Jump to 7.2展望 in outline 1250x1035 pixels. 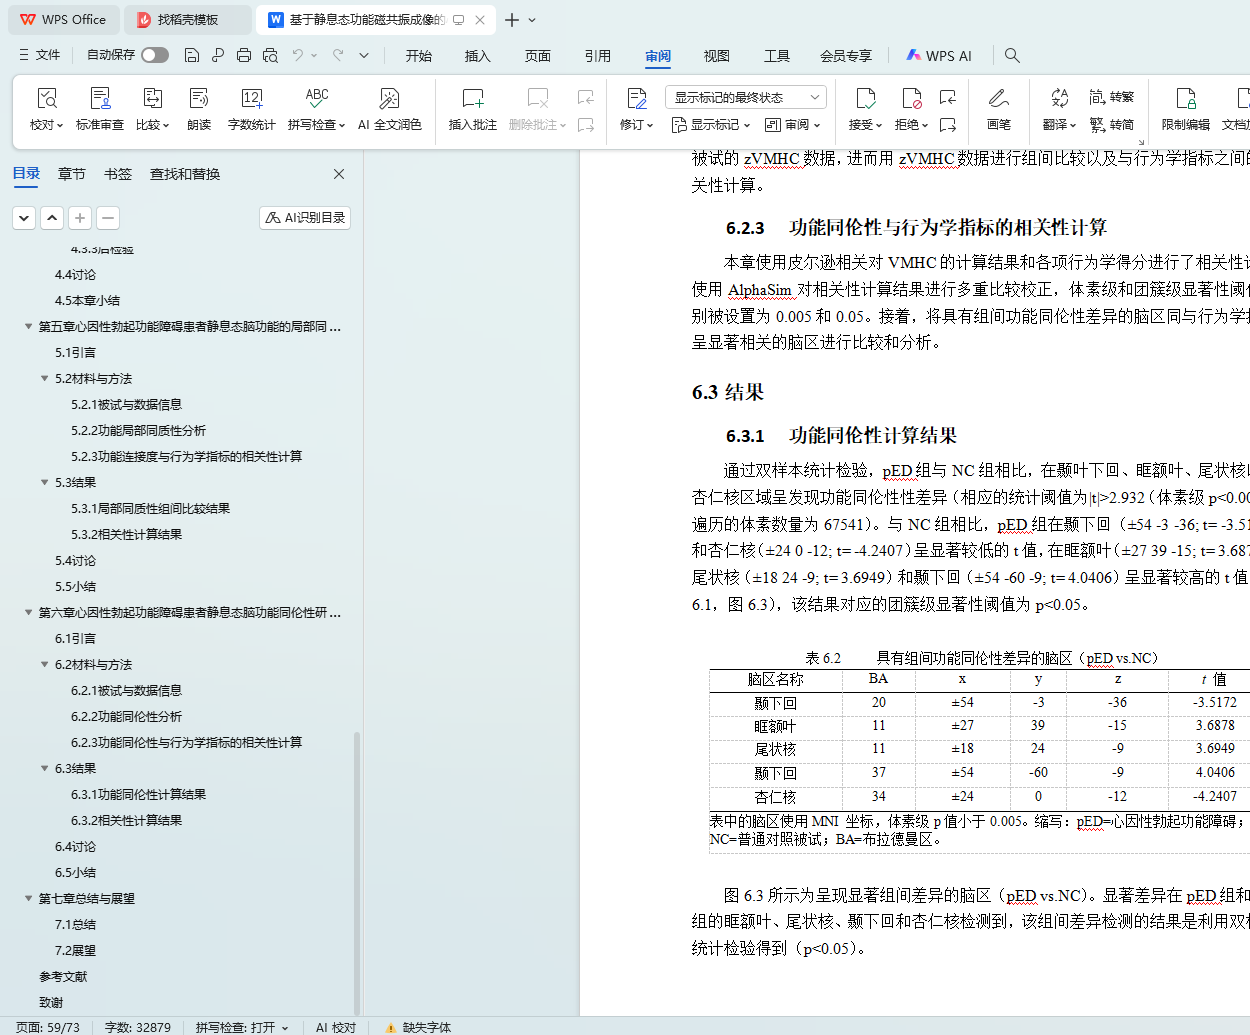[x=75, y=951]
